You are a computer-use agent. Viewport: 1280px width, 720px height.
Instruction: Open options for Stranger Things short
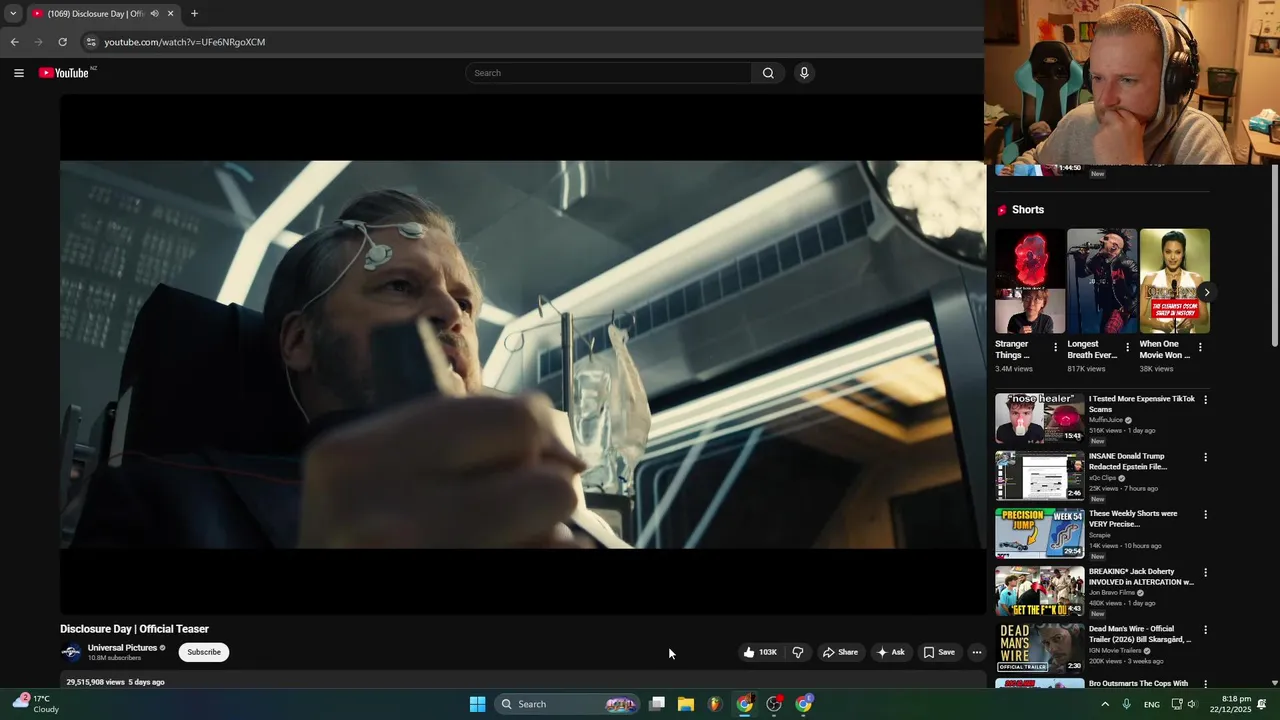click(x=1055, y=348)
